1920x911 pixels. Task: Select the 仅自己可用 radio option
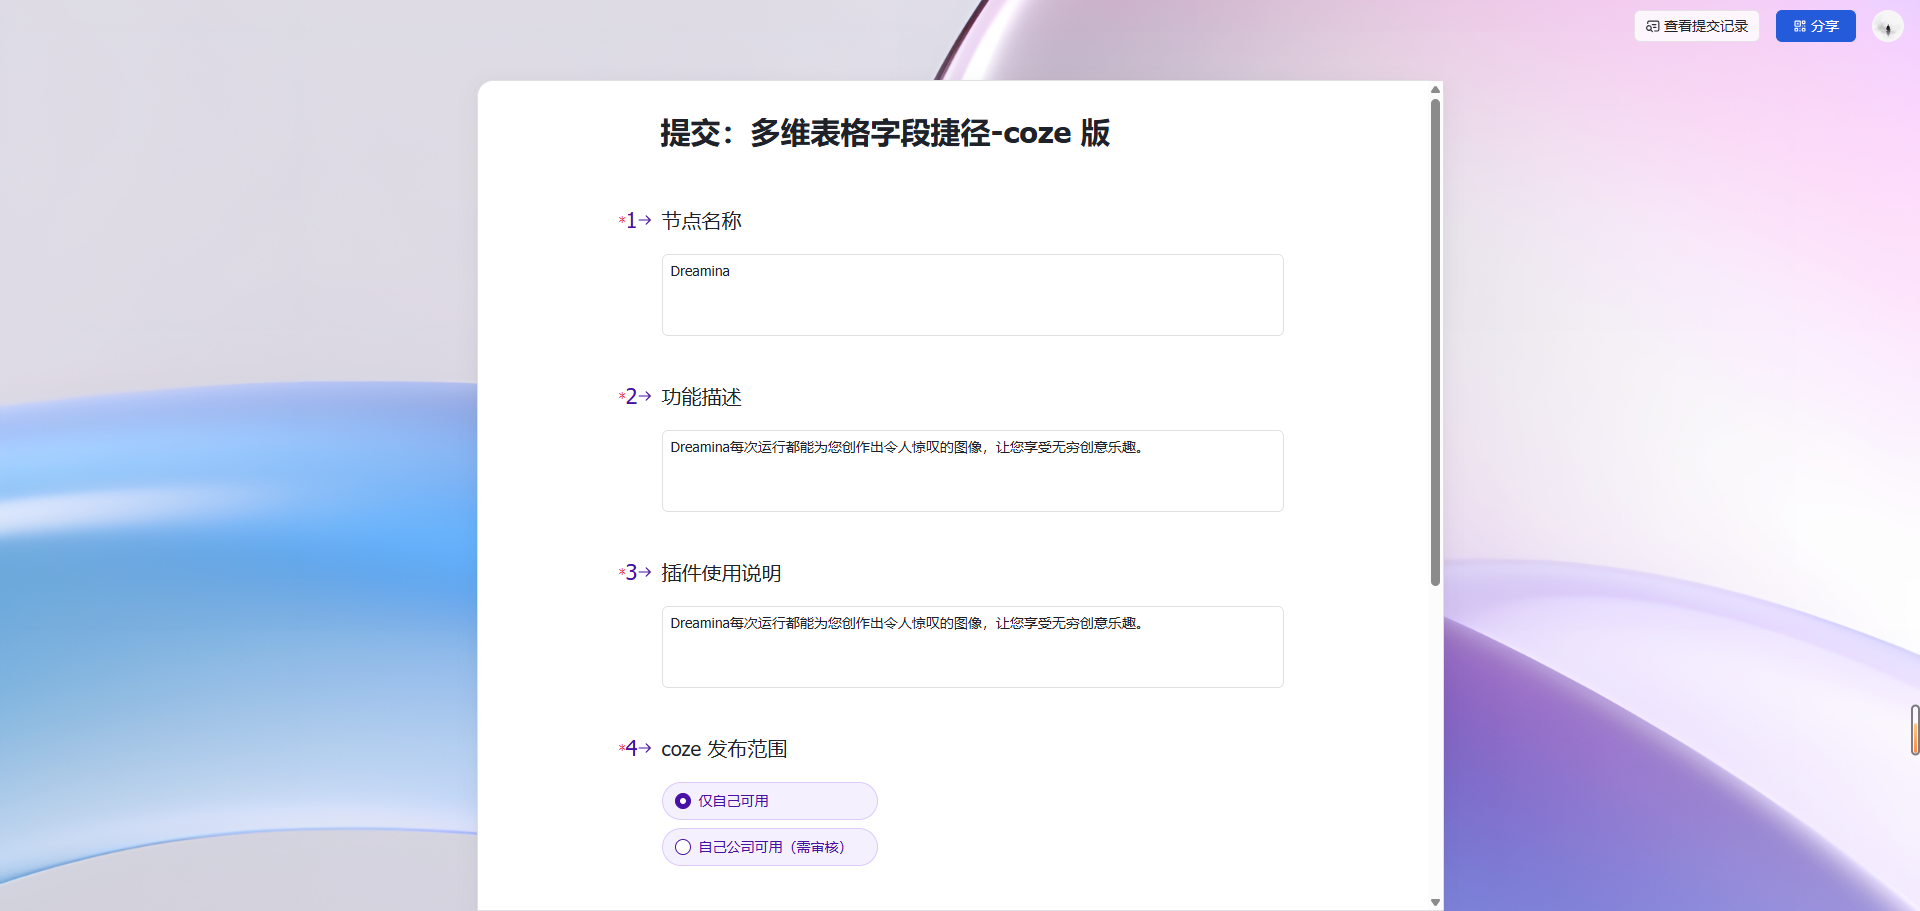tap(769, 801)
